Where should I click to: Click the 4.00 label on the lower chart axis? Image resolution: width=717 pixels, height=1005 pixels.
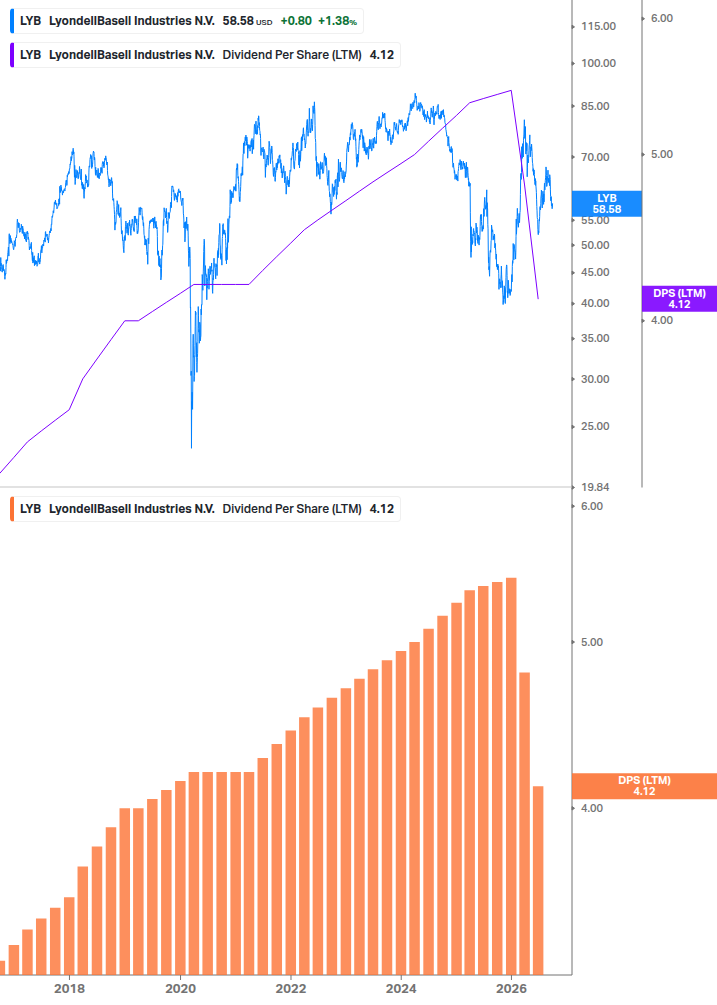point(592,808)
